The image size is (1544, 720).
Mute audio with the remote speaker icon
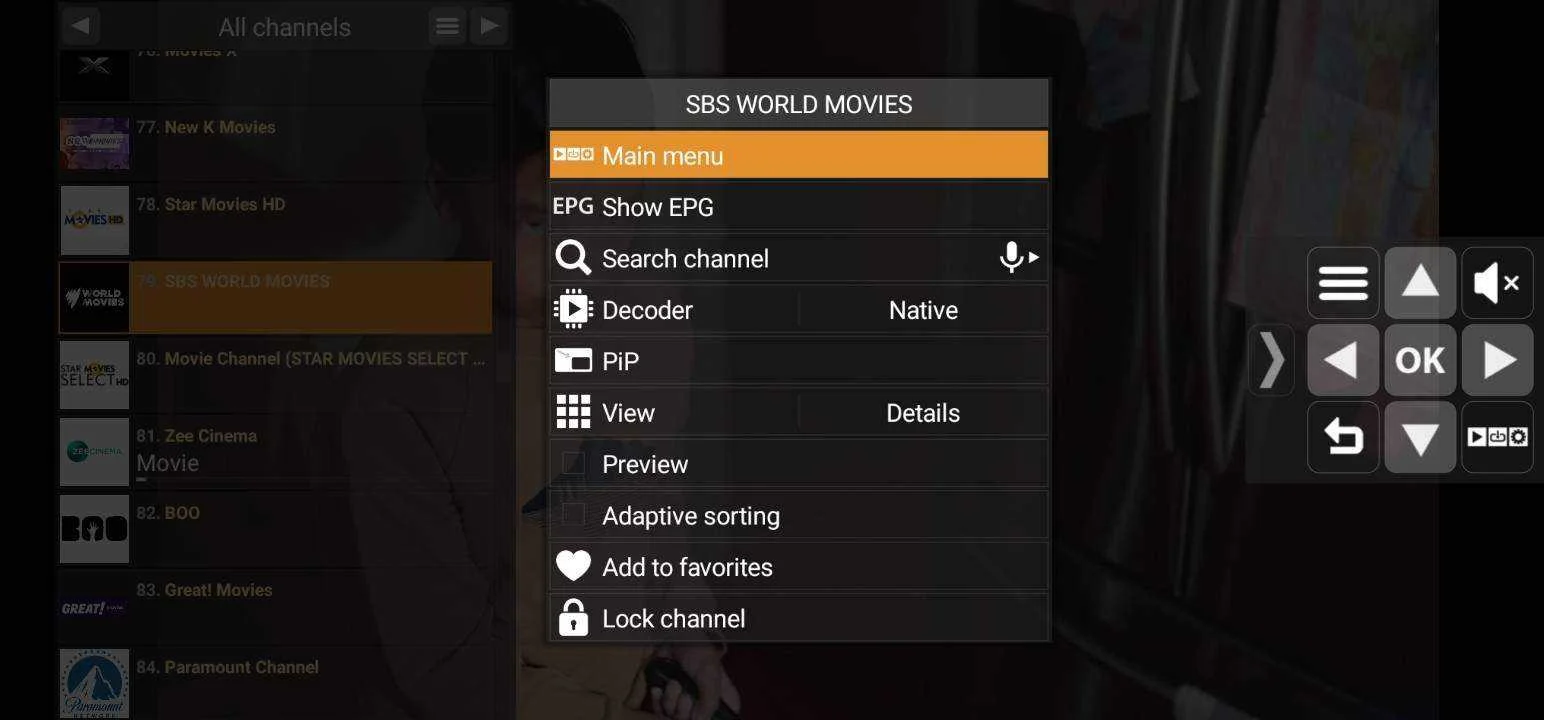click(1497, 283)
